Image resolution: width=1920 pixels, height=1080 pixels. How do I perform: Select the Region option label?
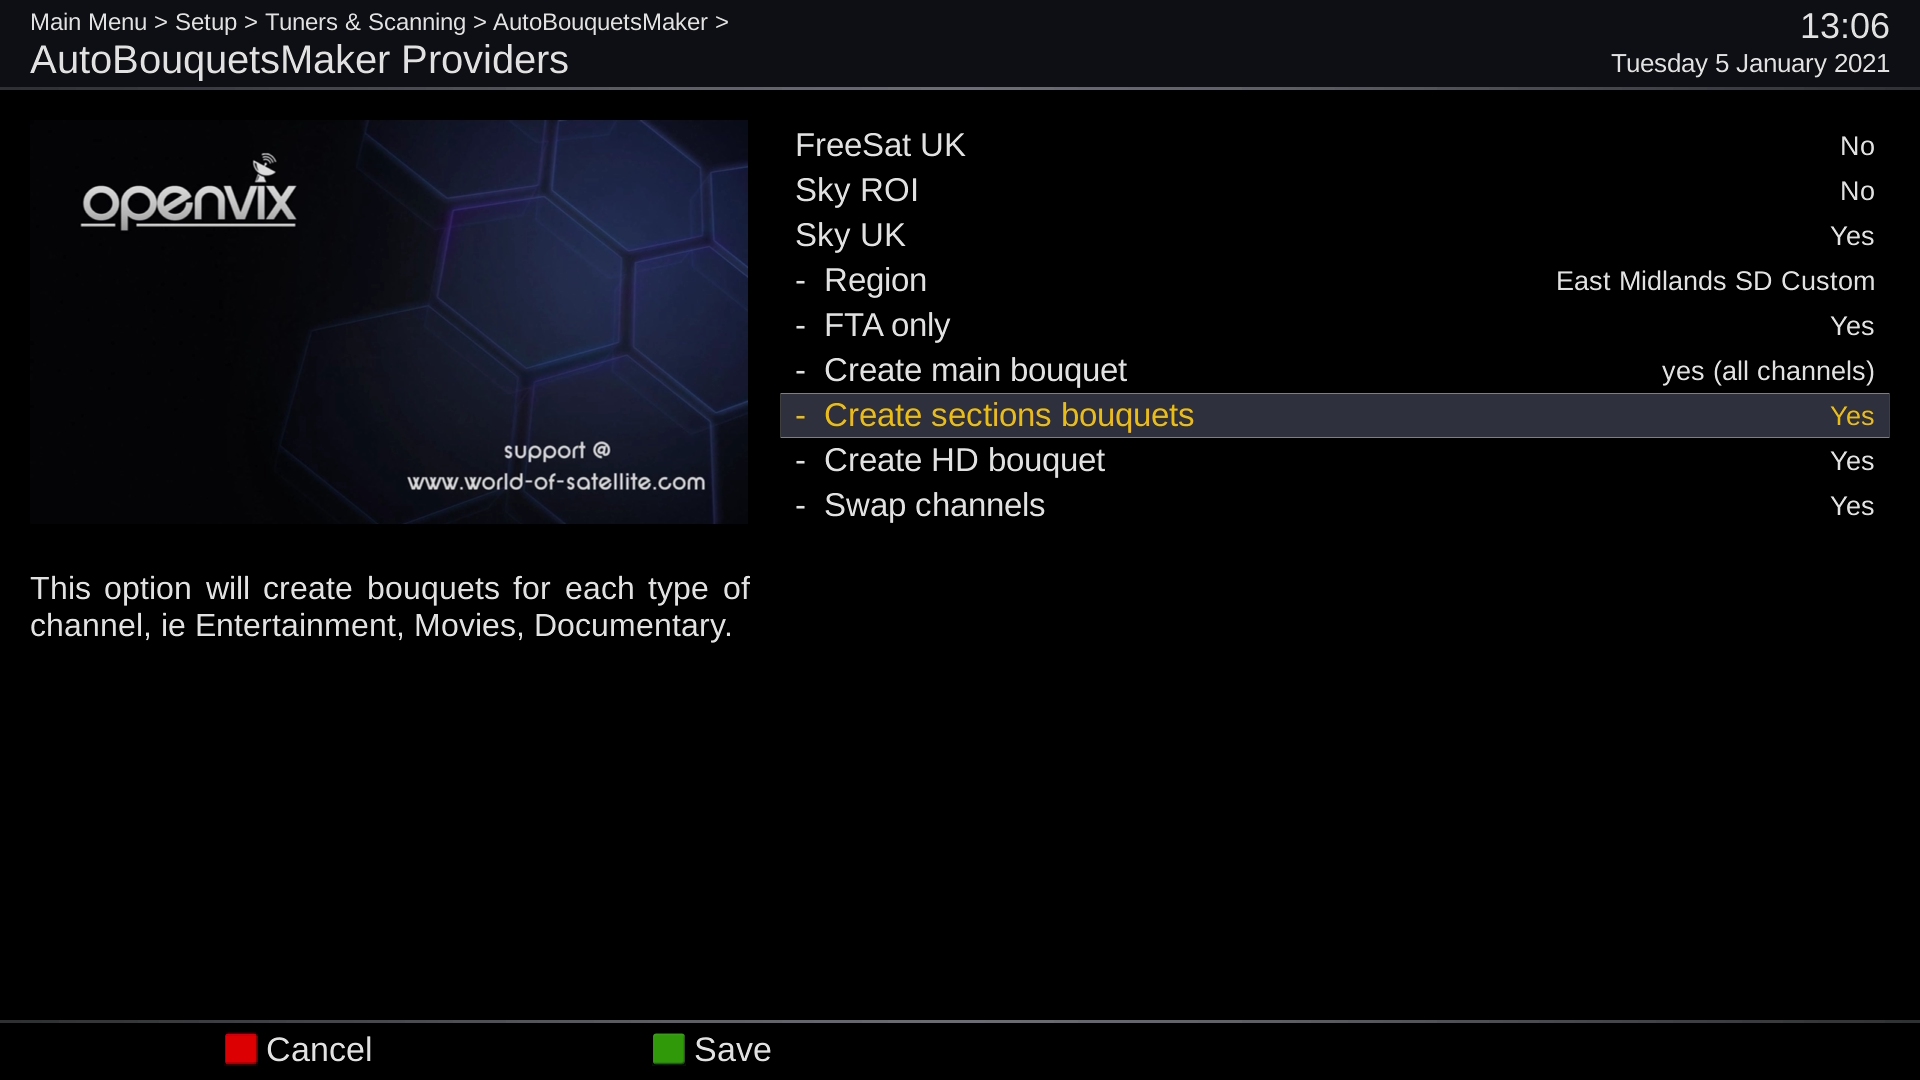[875, 280]
